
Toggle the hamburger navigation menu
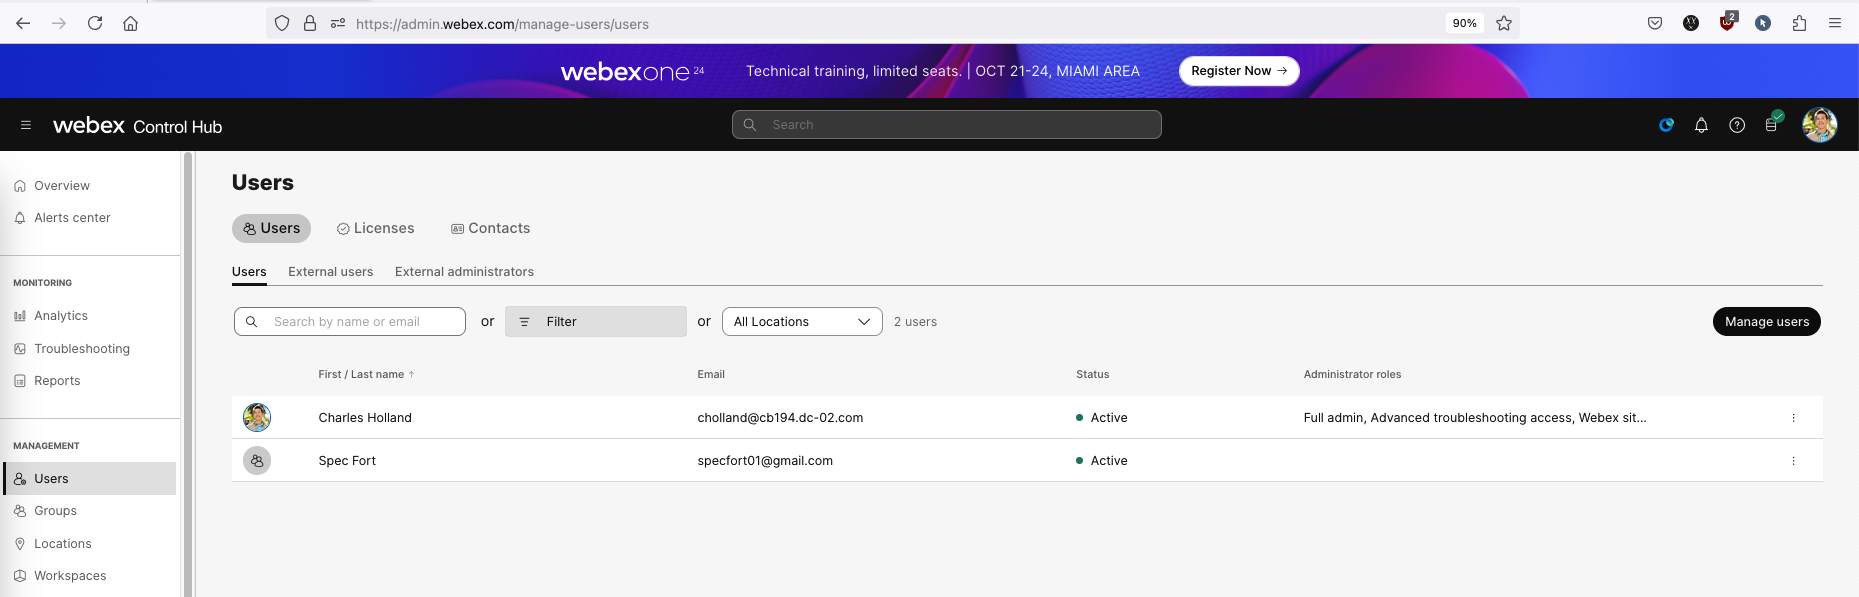[26, 125]
